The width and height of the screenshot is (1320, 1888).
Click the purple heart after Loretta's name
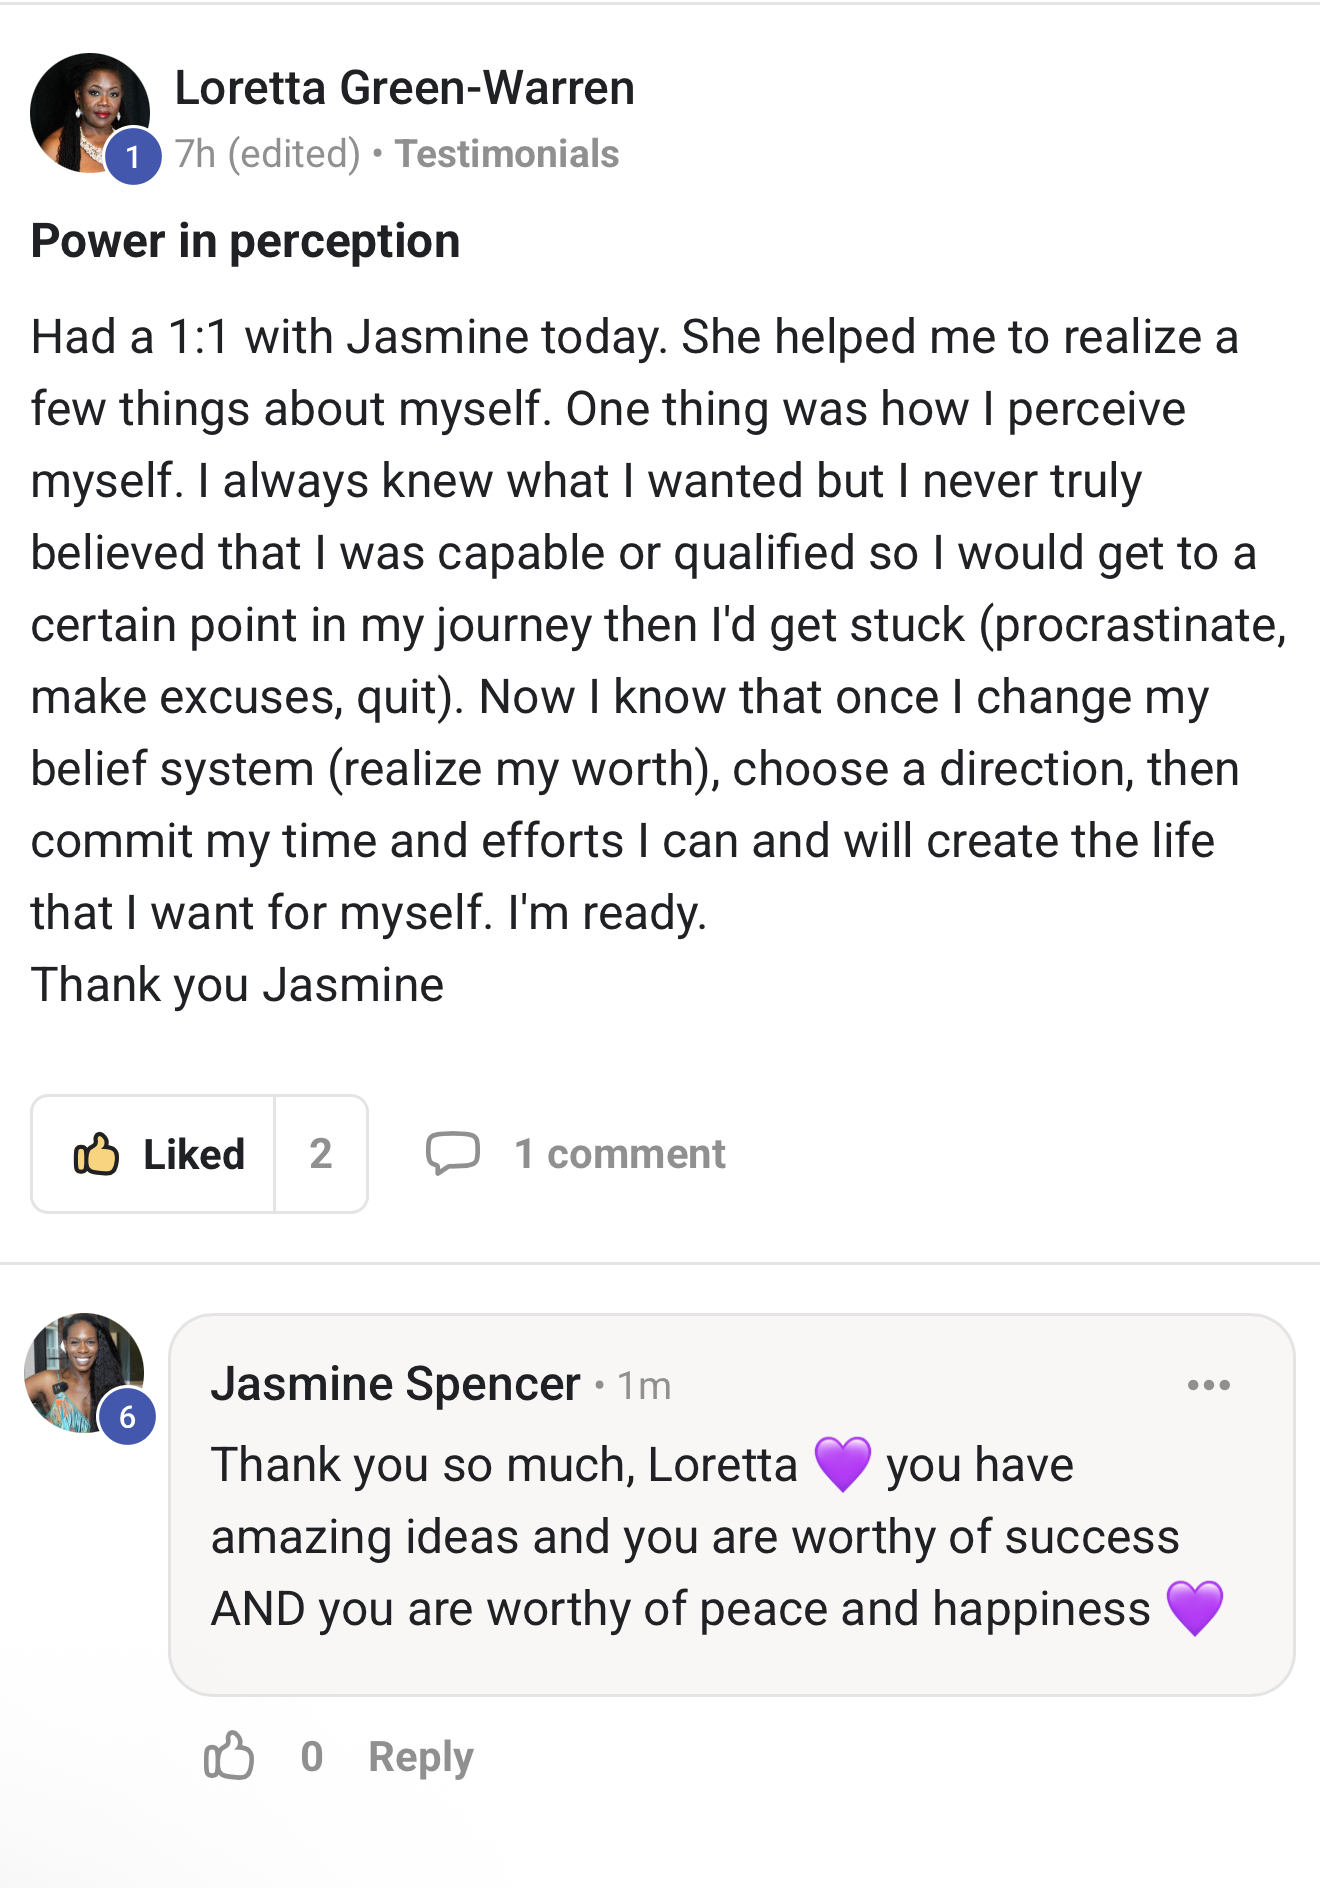click(842, 1465)
